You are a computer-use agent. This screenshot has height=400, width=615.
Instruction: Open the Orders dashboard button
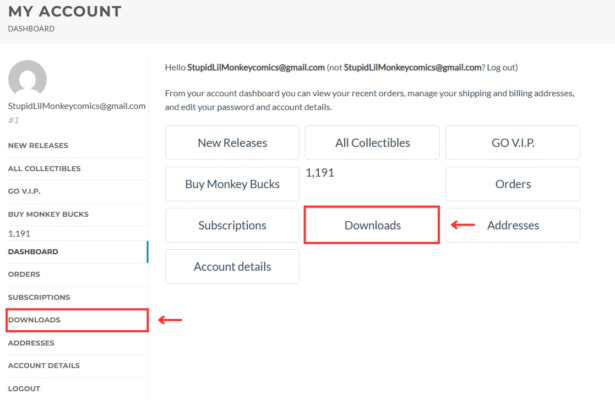[513, 184]
